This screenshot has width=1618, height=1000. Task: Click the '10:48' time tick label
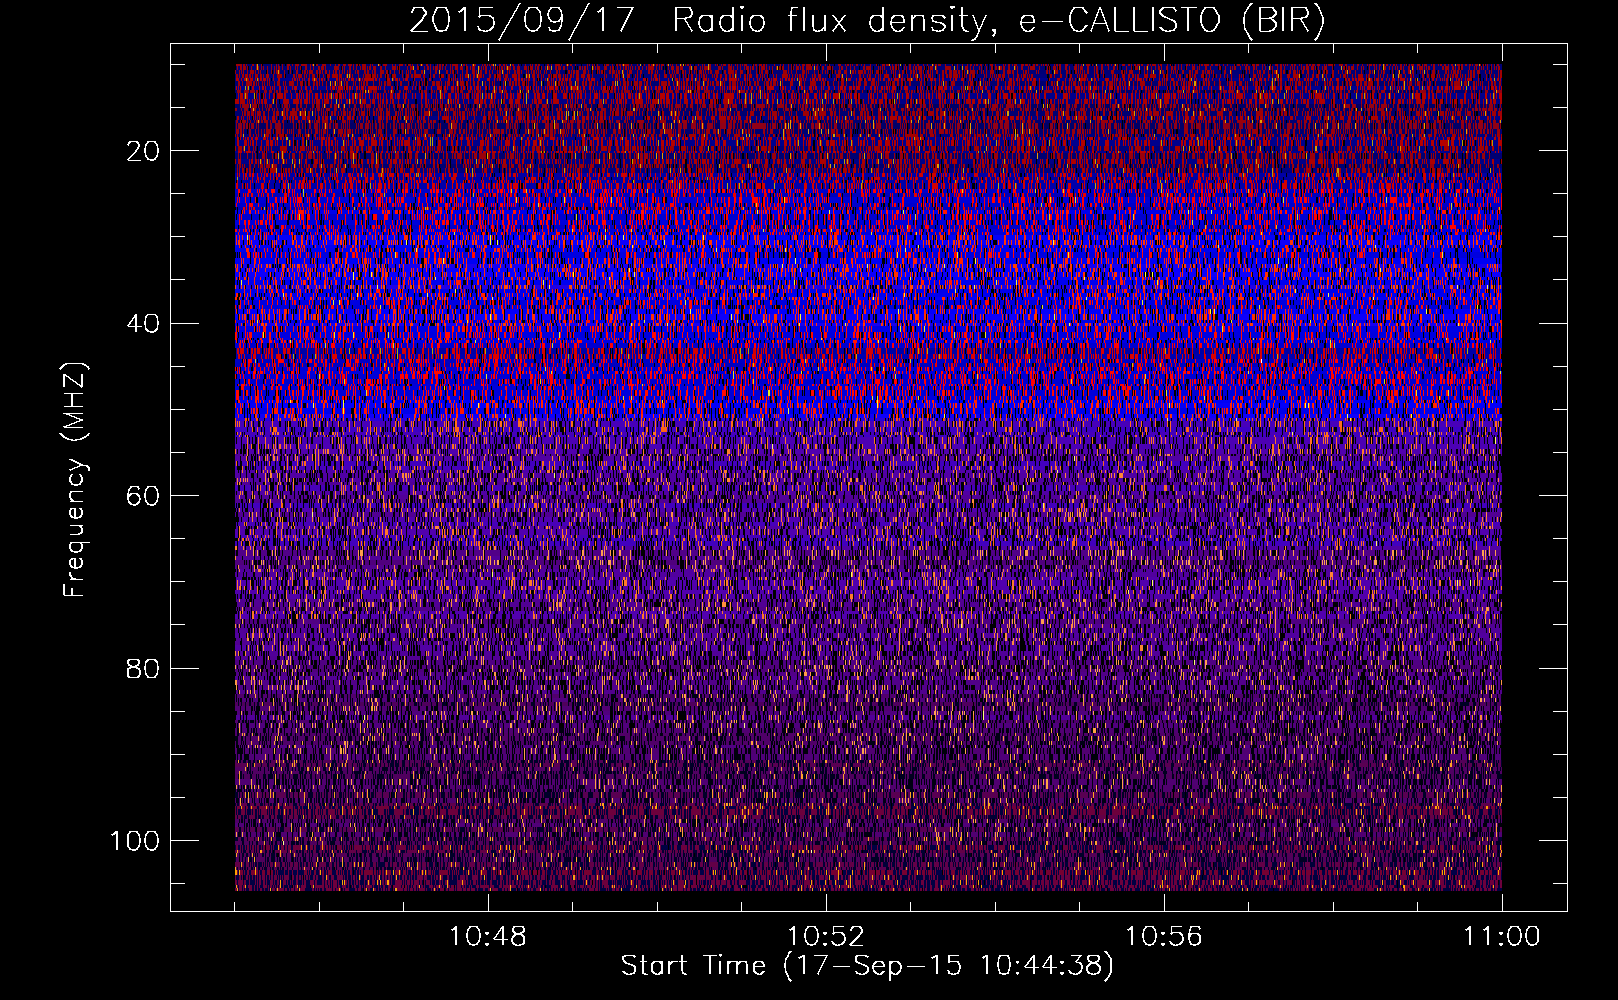(x=487, y=937)
